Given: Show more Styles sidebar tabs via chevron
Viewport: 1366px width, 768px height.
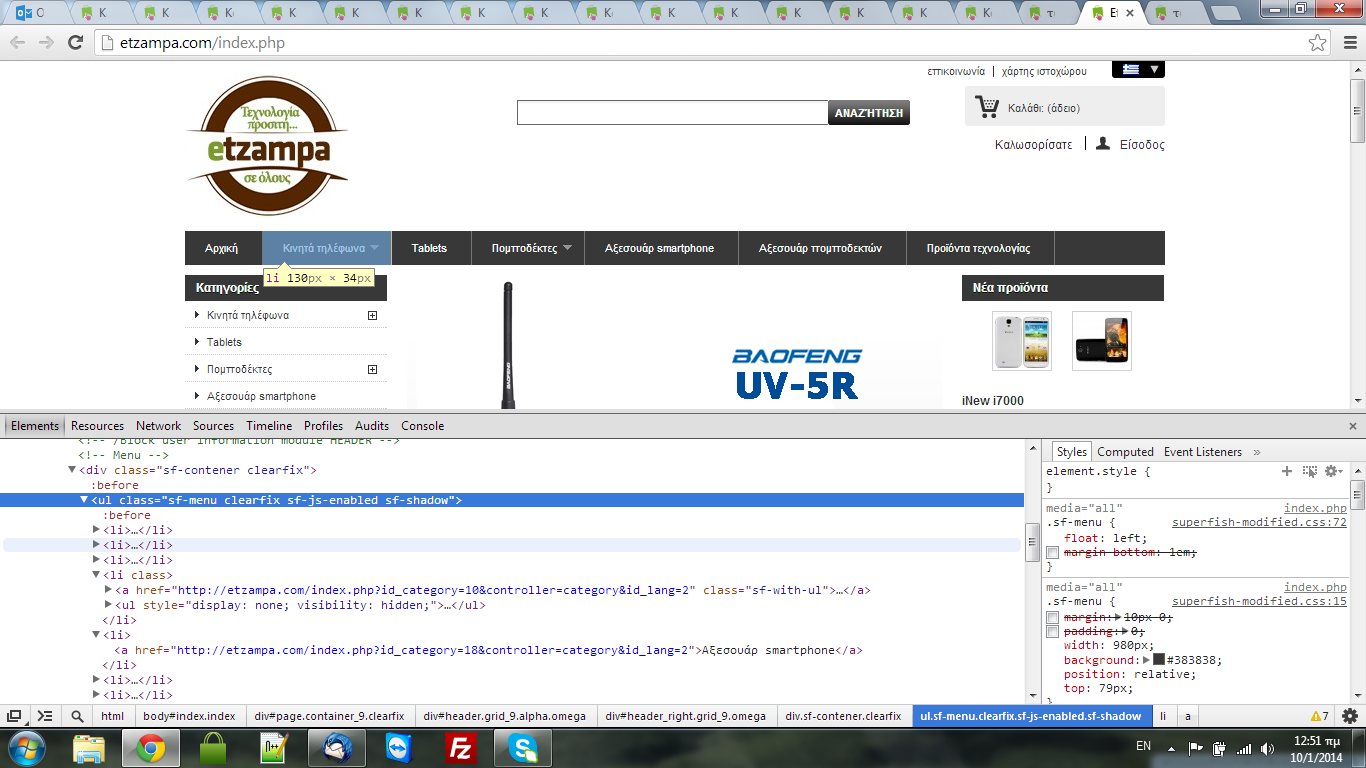Looking at the screenshot, I should (1257, 452).
